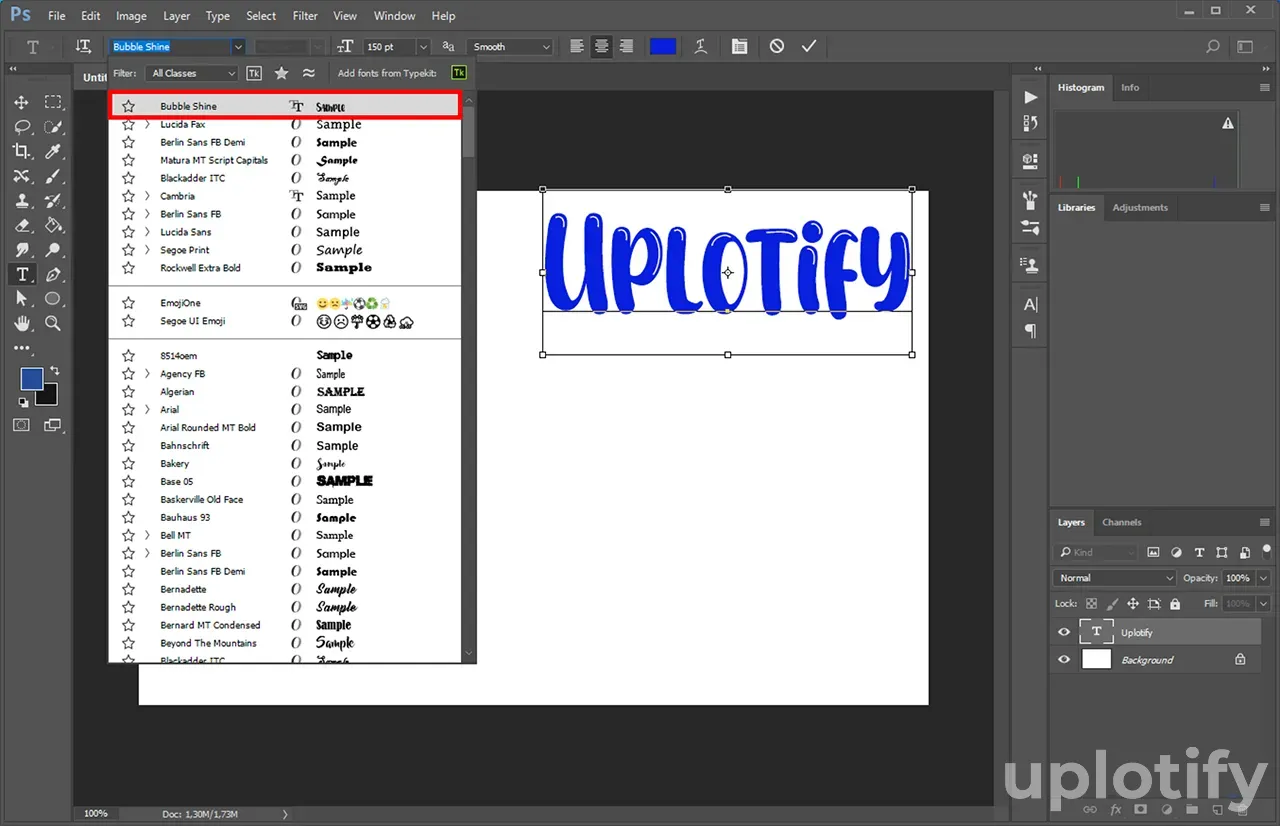Viewport: 1280px width, 826px height.
Task: Select the Rectangular Marquee tool
Action: 53,103
